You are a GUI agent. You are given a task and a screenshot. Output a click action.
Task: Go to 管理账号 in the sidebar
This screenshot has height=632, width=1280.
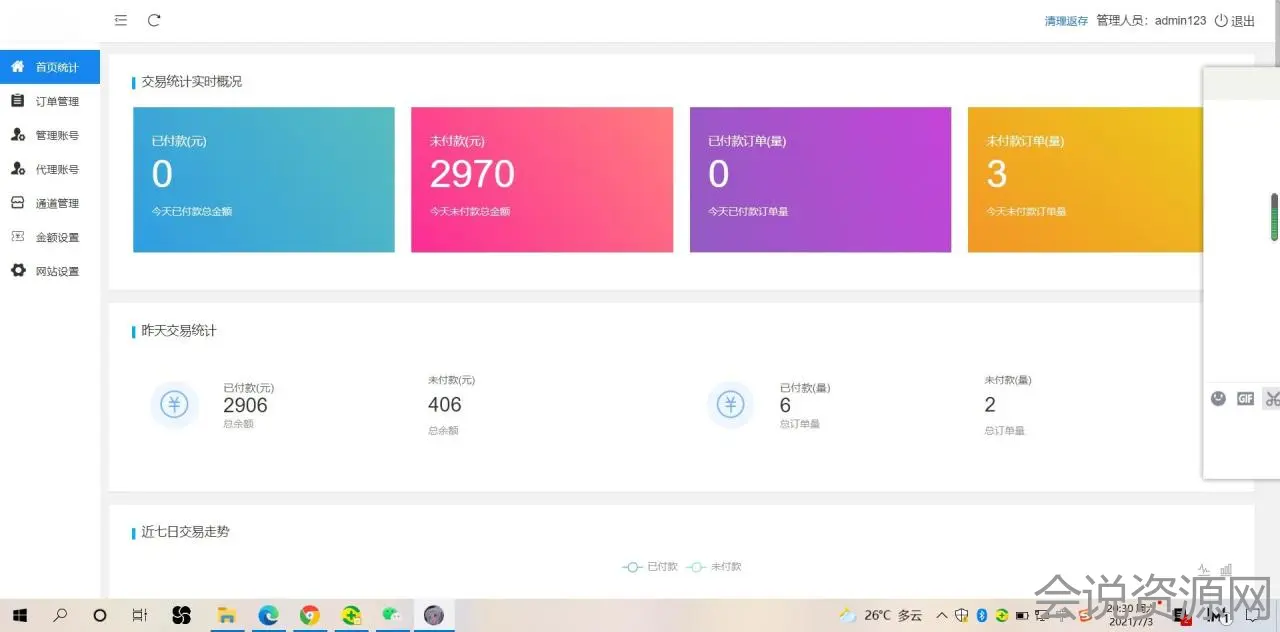[x=56, y=135]
